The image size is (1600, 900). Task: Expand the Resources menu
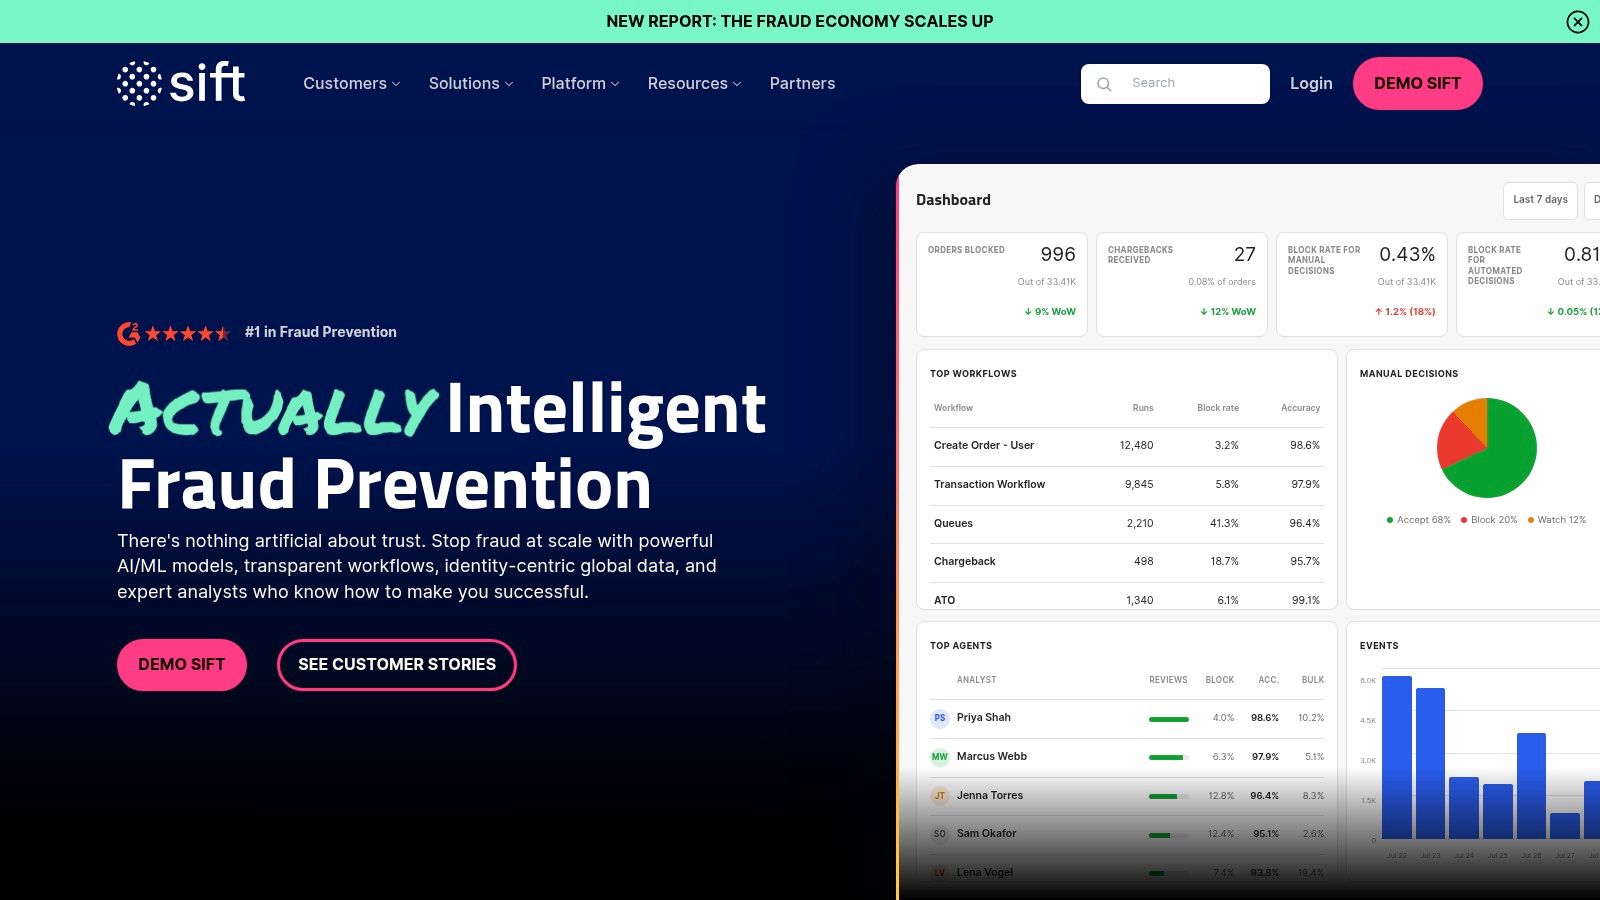coord(695,84)
